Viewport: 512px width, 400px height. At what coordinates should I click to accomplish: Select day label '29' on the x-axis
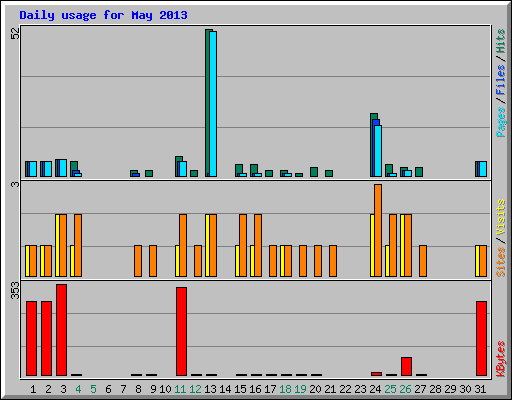pyautogui.click(x=450, y=389)
